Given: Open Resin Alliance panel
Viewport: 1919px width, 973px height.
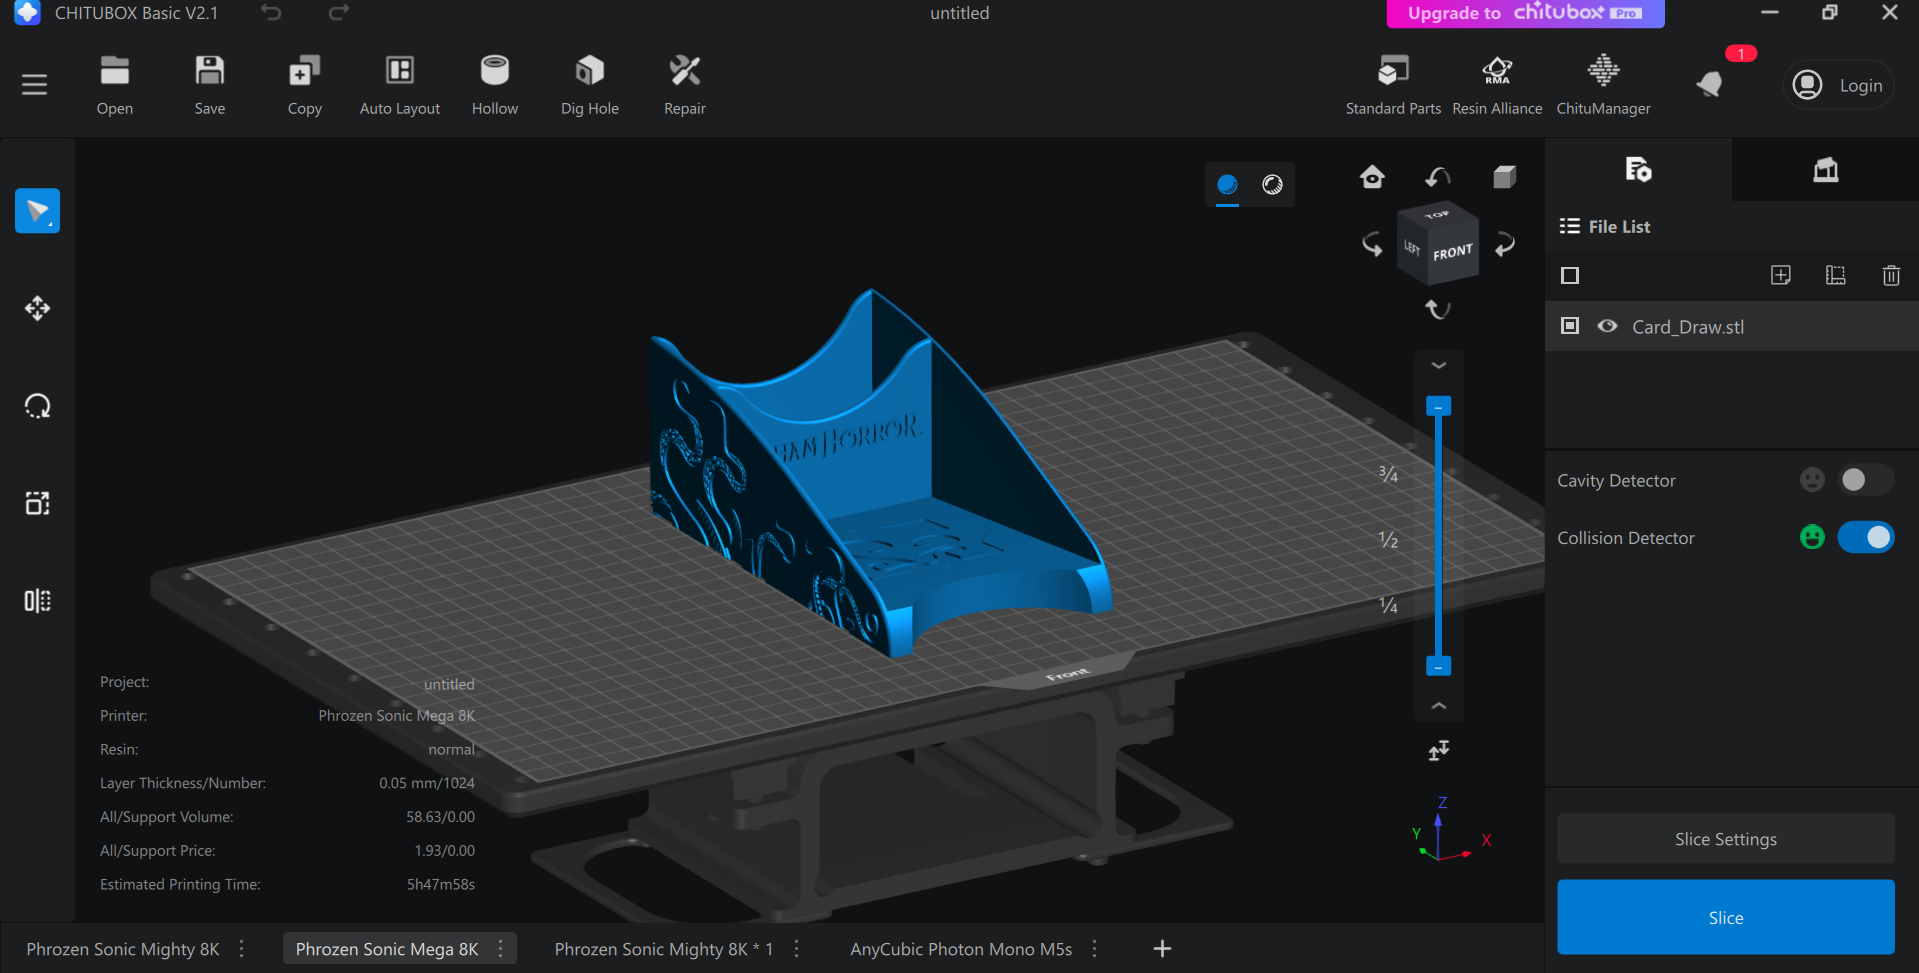Looking at the screenshot, I should [x=1497, y=85].
